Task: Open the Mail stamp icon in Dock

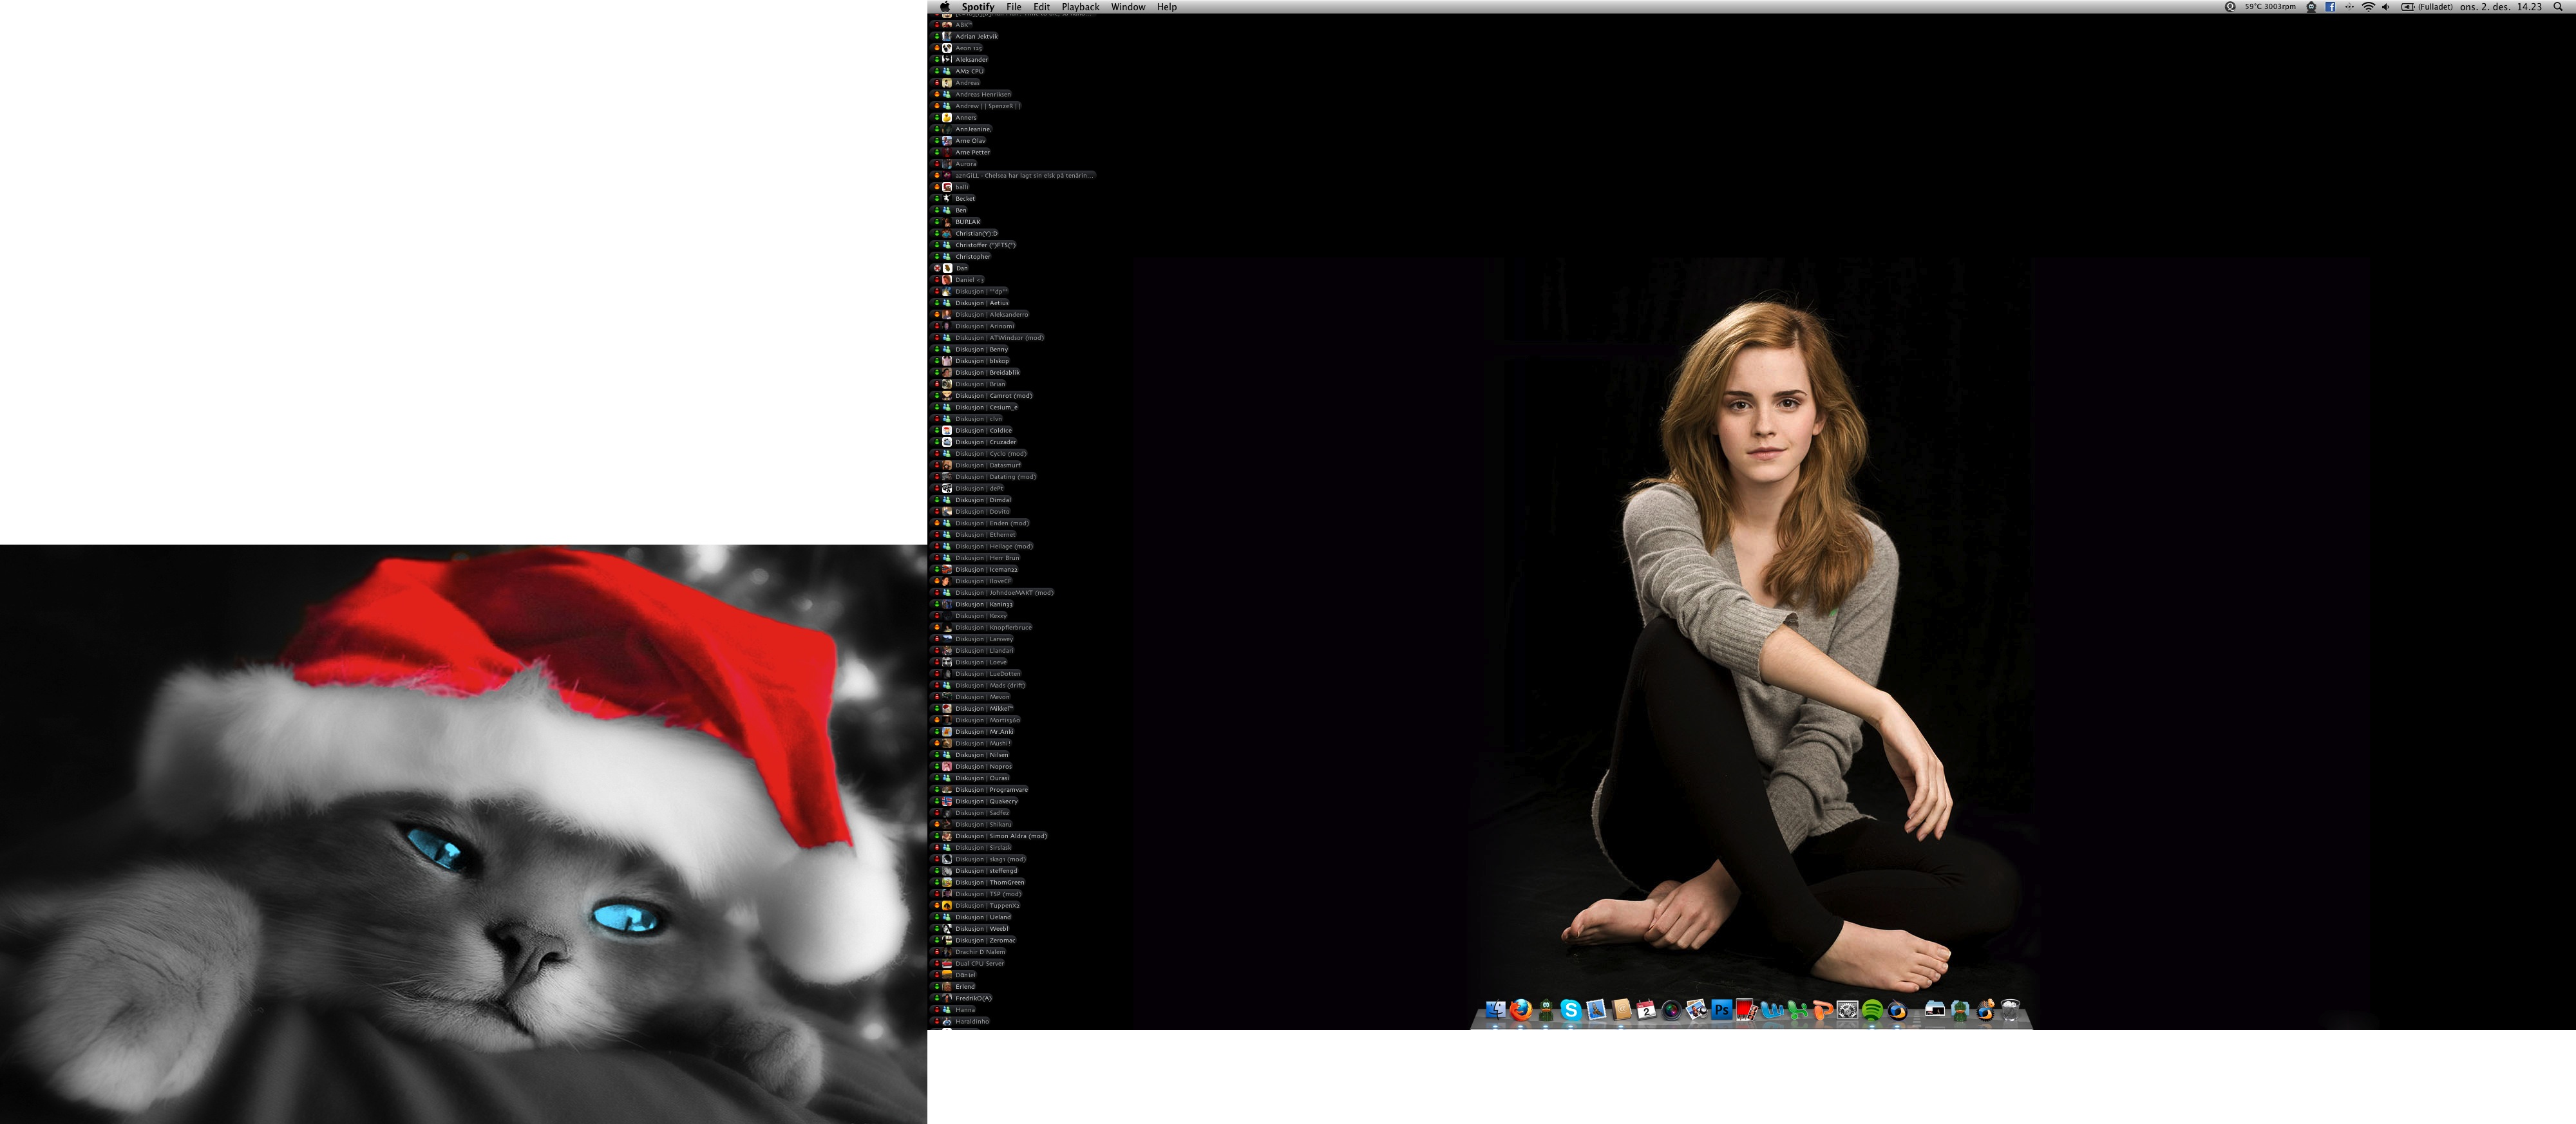Action: 1596,1010
